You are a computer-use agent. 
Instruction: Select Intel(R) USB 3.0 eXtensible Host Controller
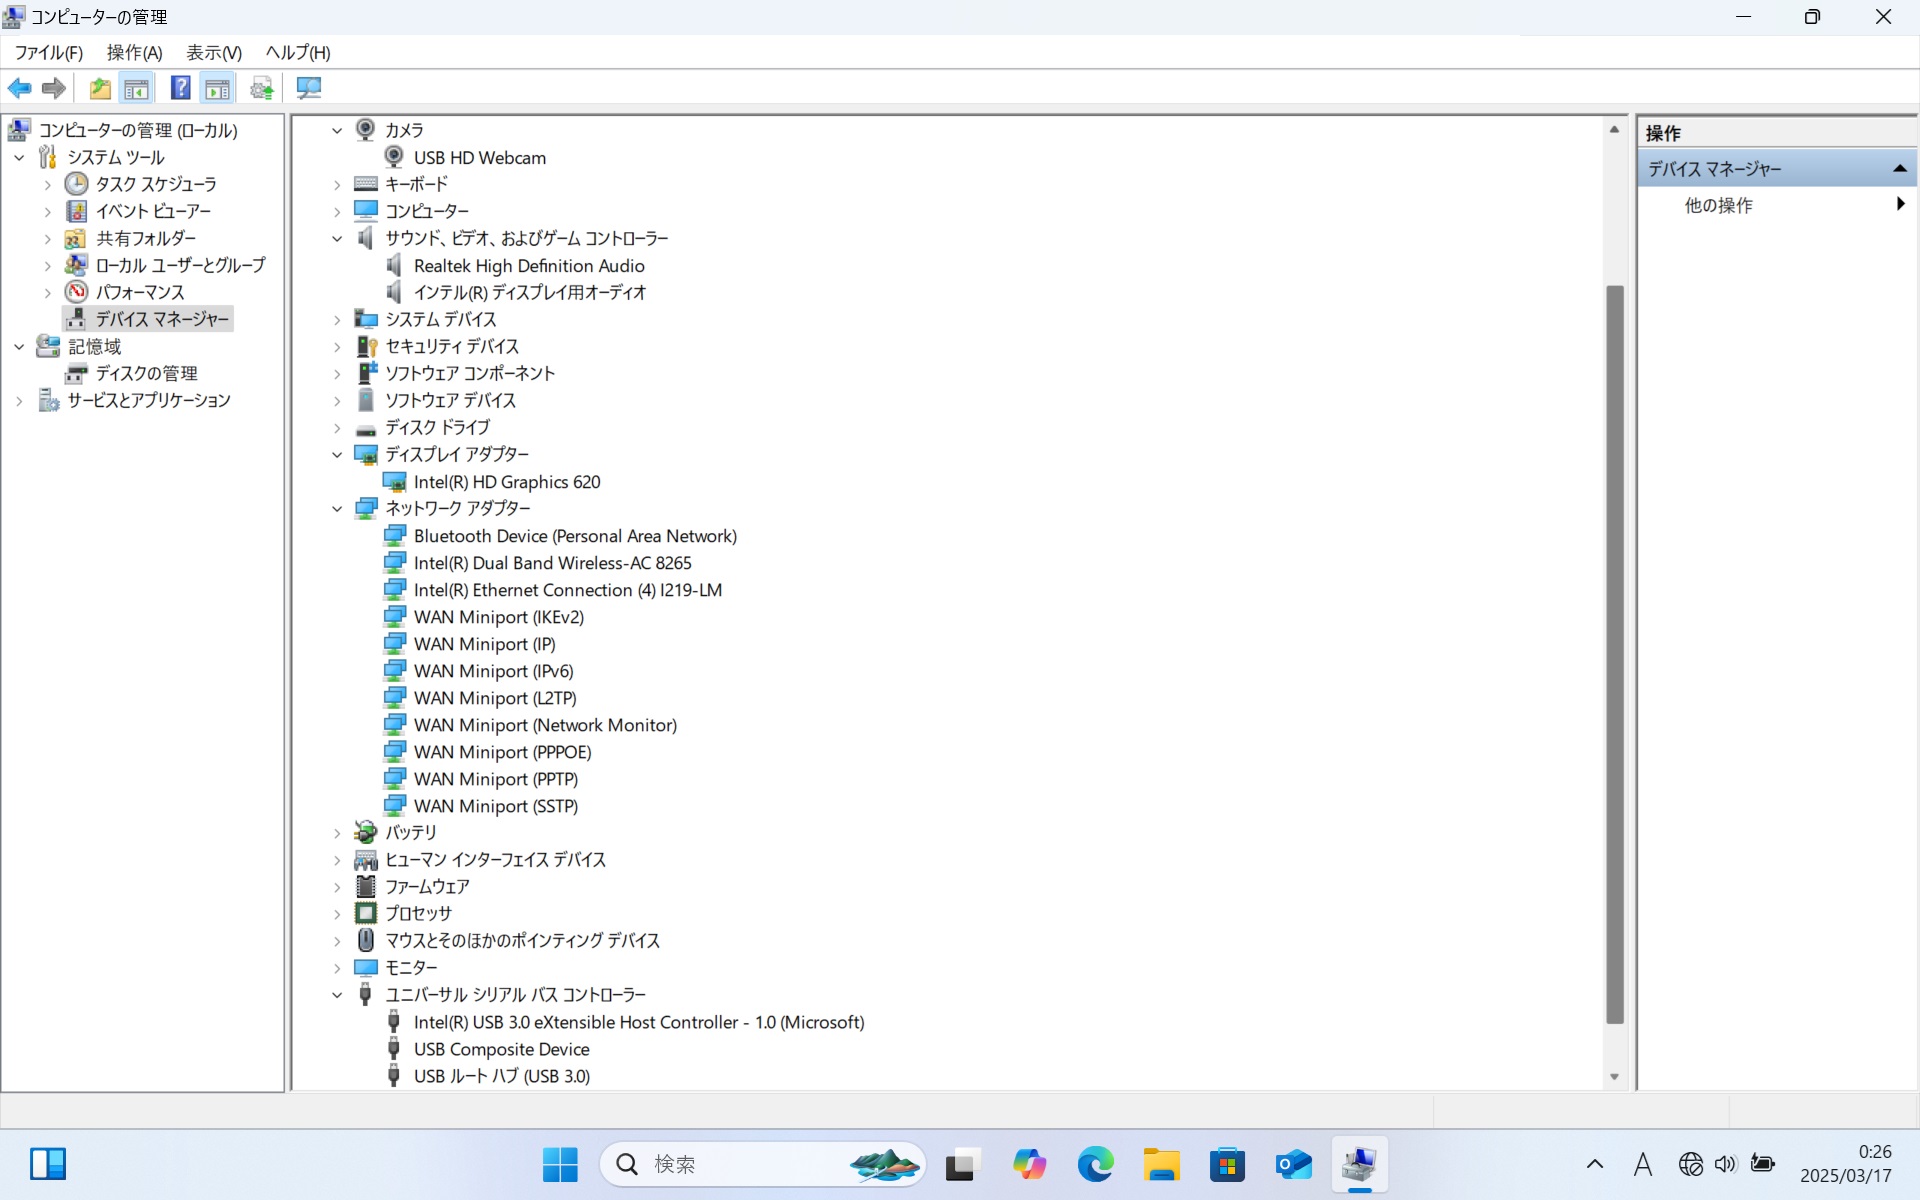coord(639,1021)
